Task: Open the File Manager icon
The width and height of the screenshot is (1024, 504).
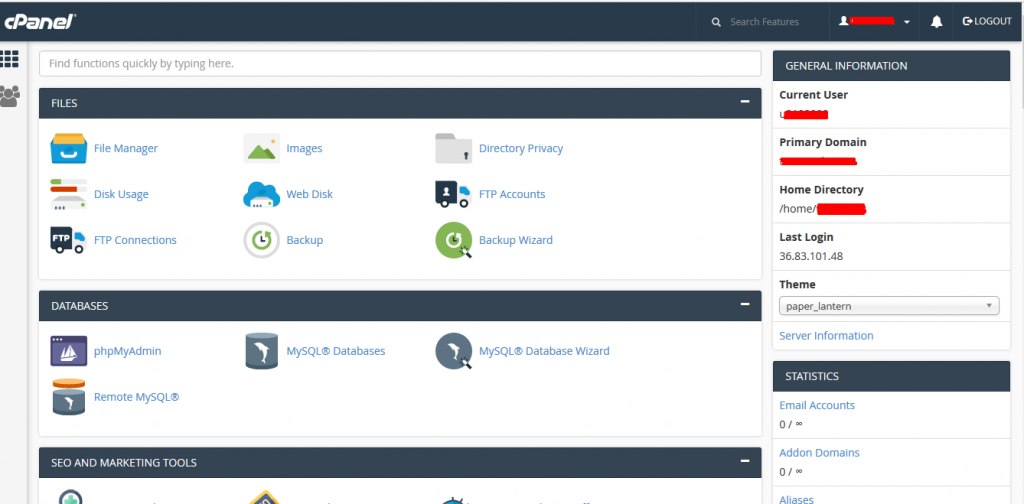Action: click(69, 148)
